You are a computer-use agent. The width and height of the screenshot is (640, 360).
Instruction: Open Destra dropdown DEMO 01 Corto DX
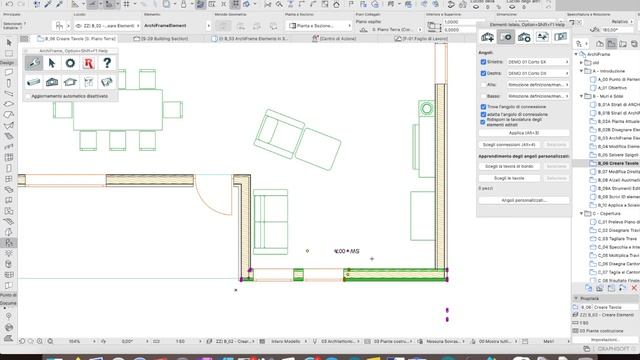(x=538, y=73)
